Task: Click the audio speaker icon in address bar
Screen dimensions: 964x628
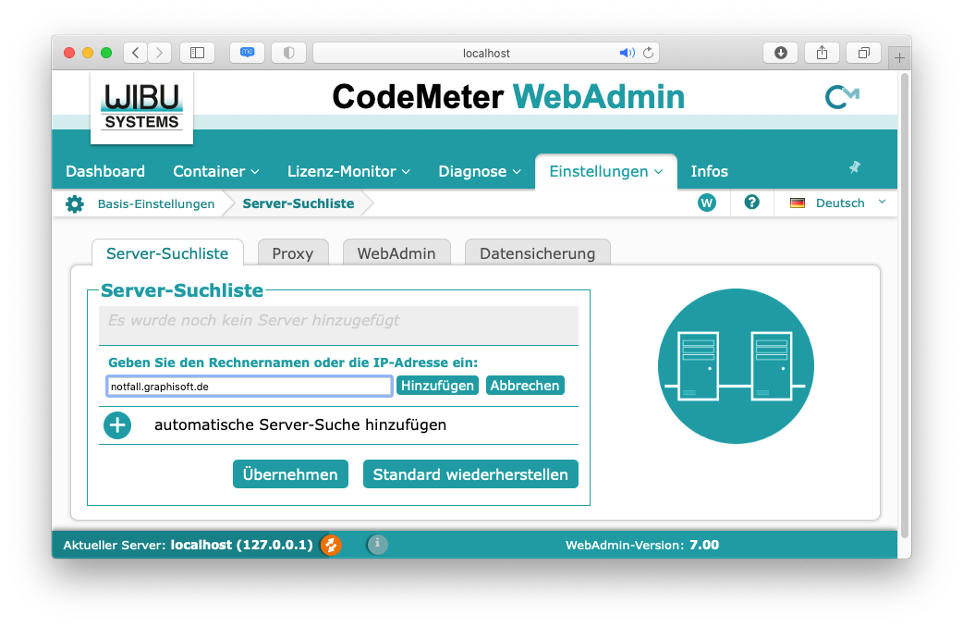Action: point(626,53)
